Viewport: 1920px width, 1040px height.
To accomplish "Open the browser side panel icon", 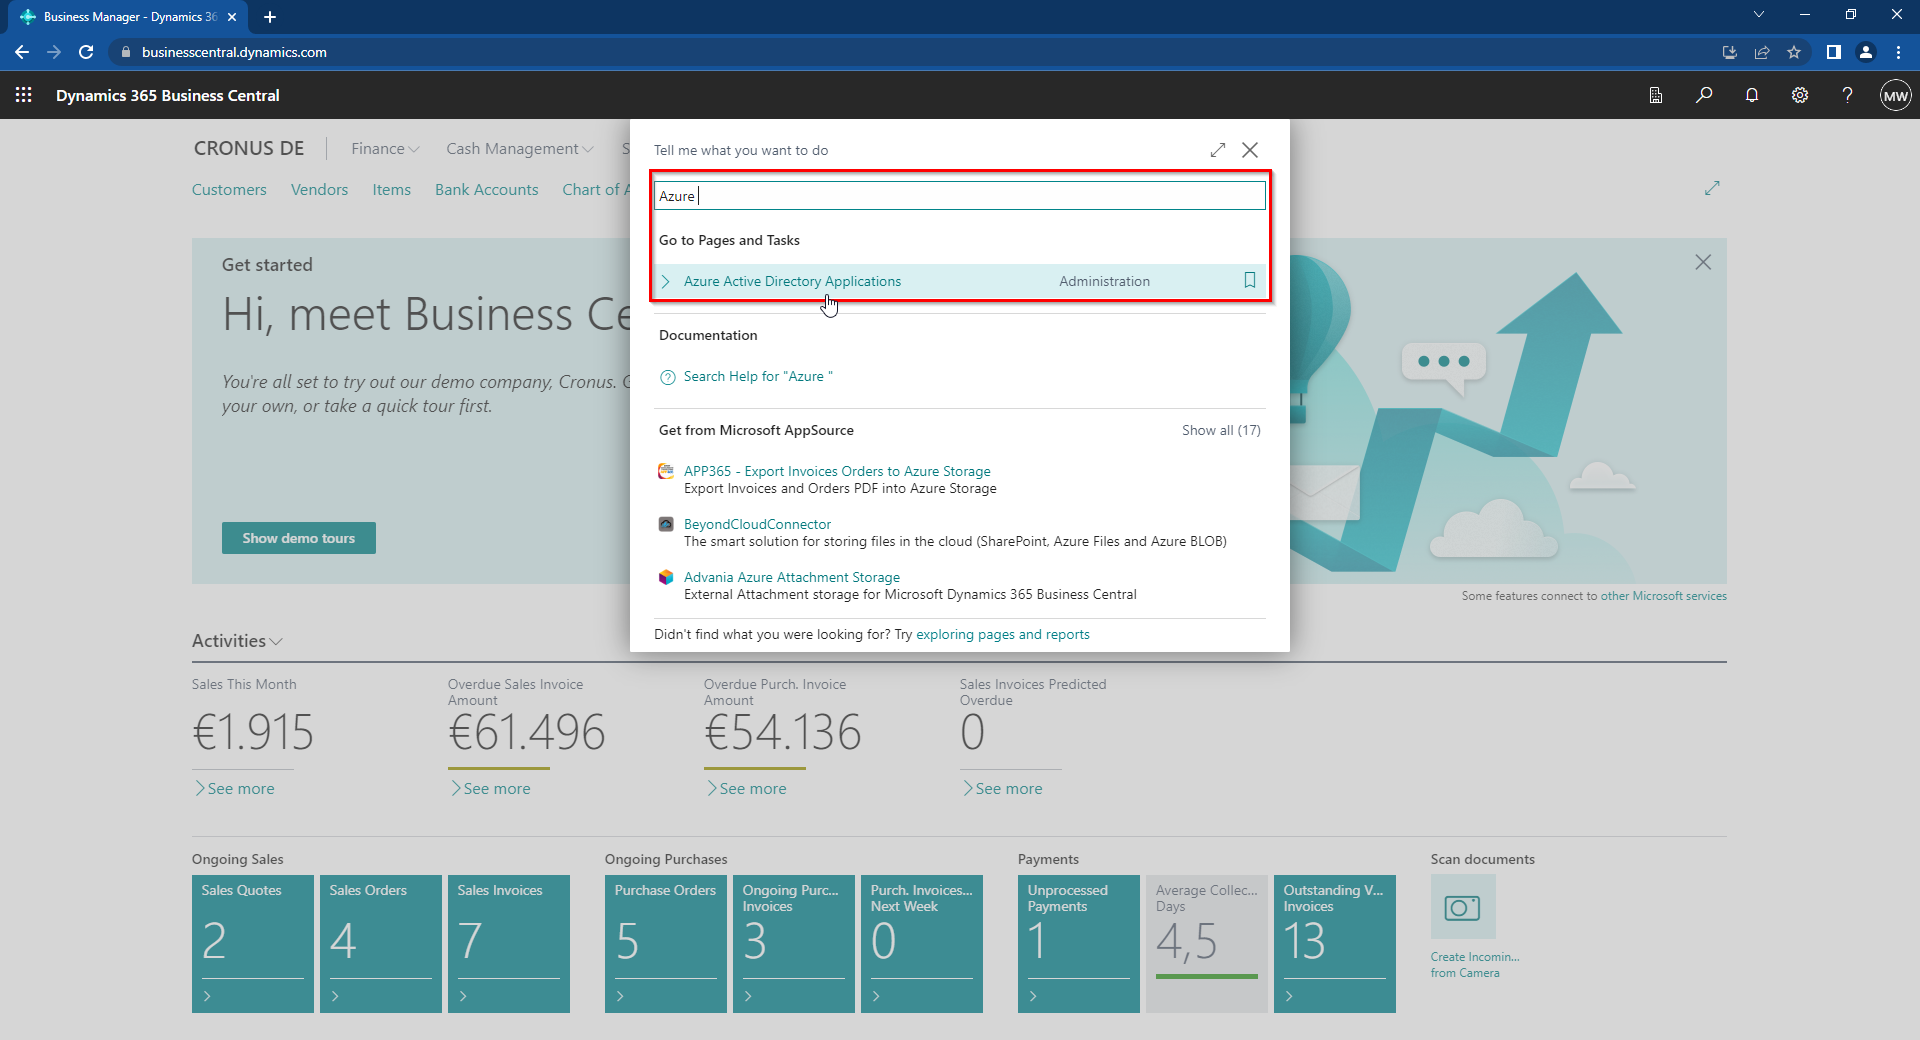I will pyautogui.click(x=1833, y=52).
